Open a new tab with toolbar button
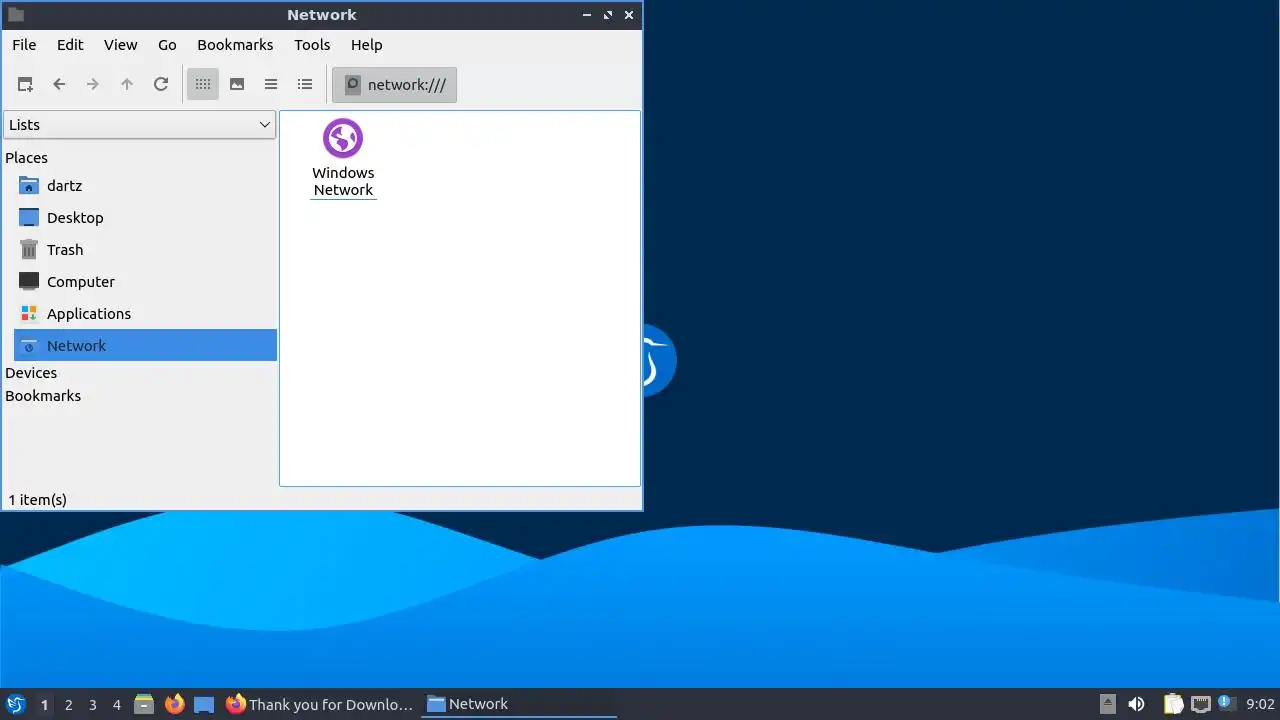Image resolution: width=1280 pixels, height=720 pixels. click(25, 85)
